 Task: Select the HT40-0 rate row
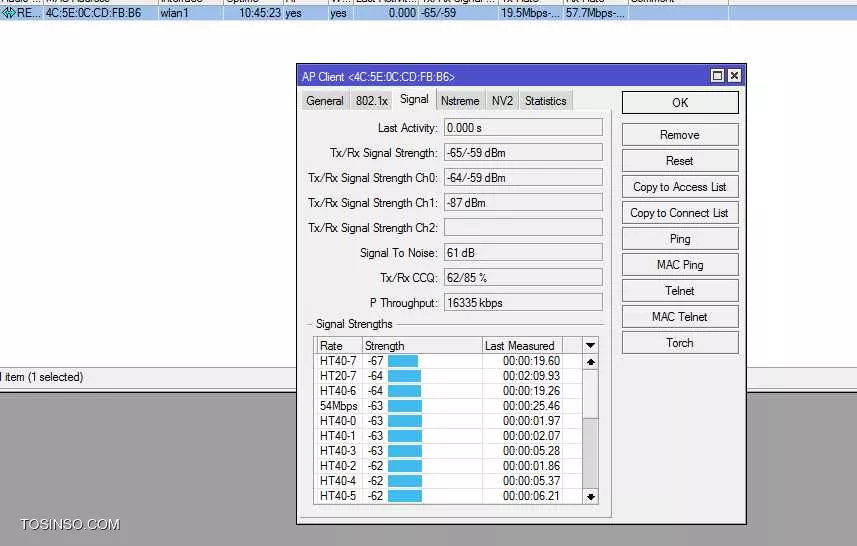[449, 421]
